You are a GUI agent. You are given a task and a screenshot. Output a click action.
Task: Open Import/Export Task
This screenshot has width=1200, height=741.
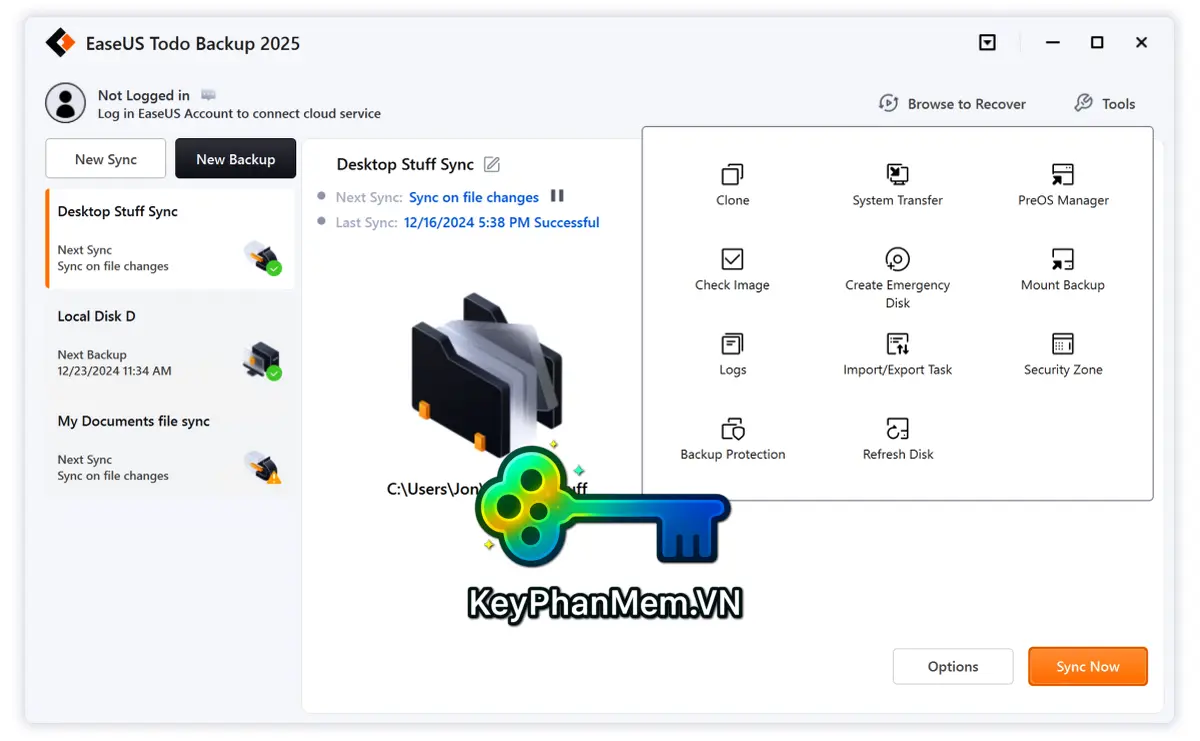click(x=896, y=352)
